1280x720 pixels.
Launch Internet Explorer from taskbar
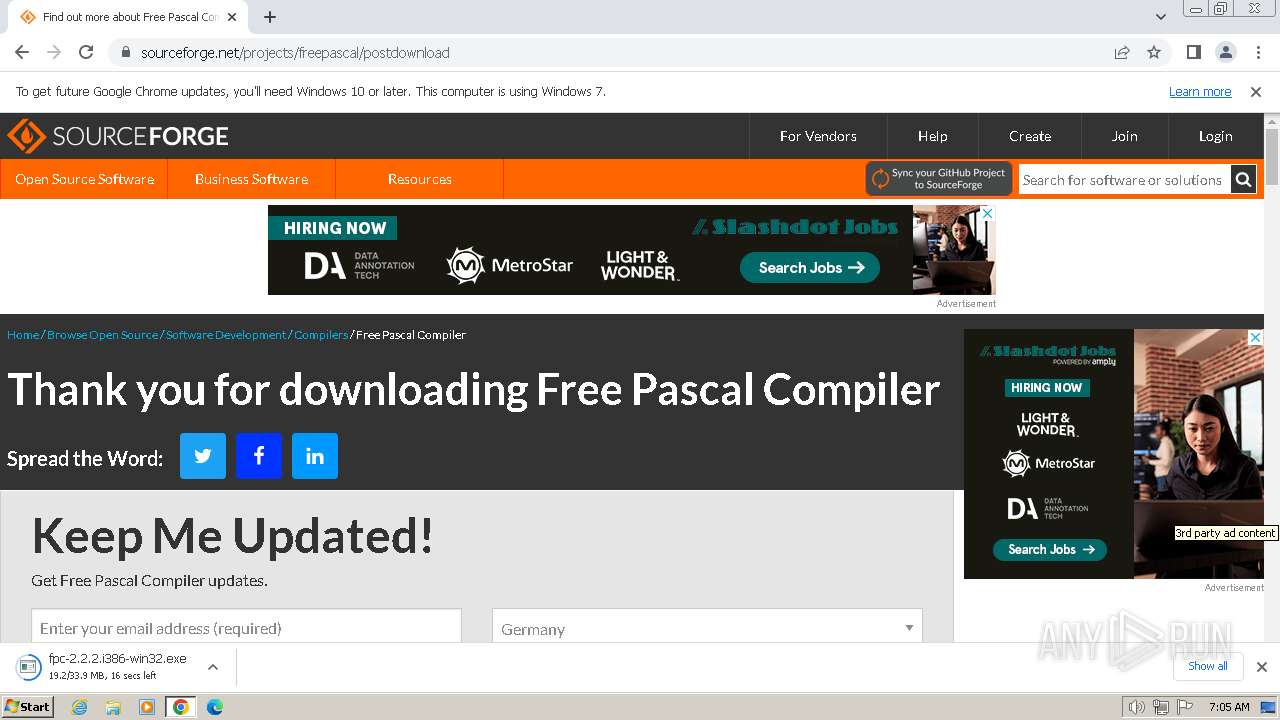pos(80,707)
